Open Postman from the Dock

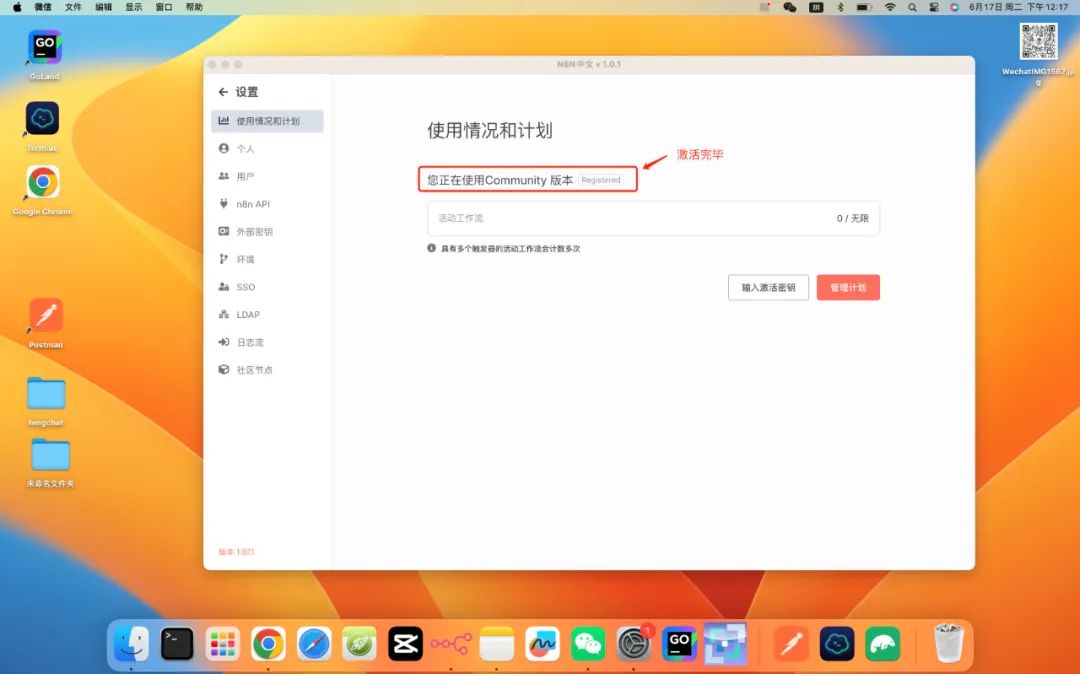point(791,644)
